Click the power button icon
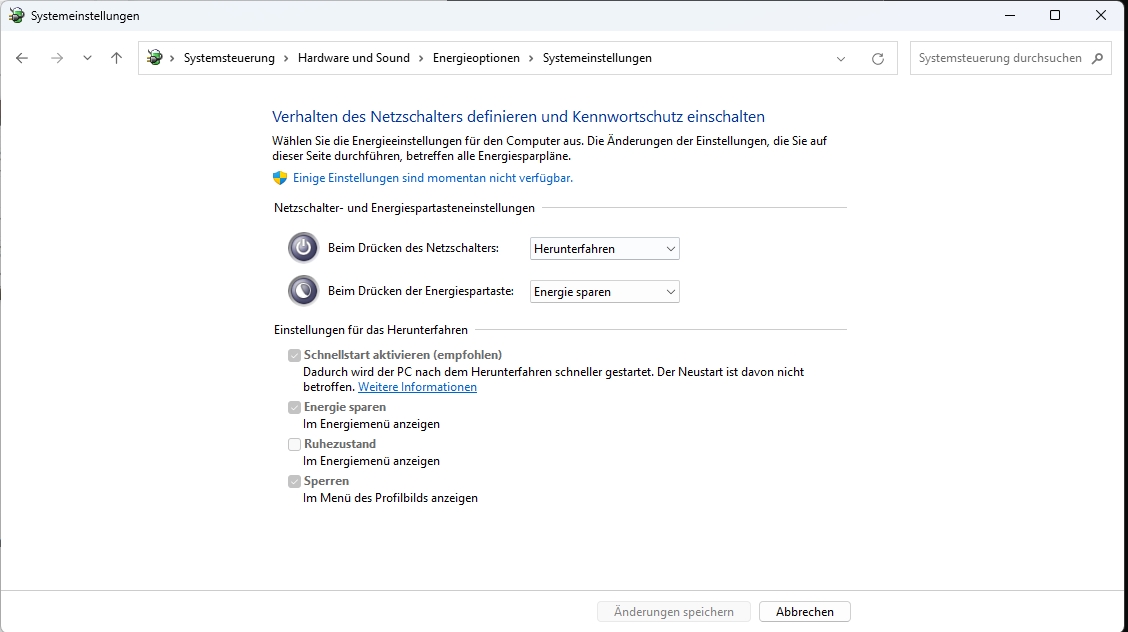1128x632 pixels. (303, 248)
